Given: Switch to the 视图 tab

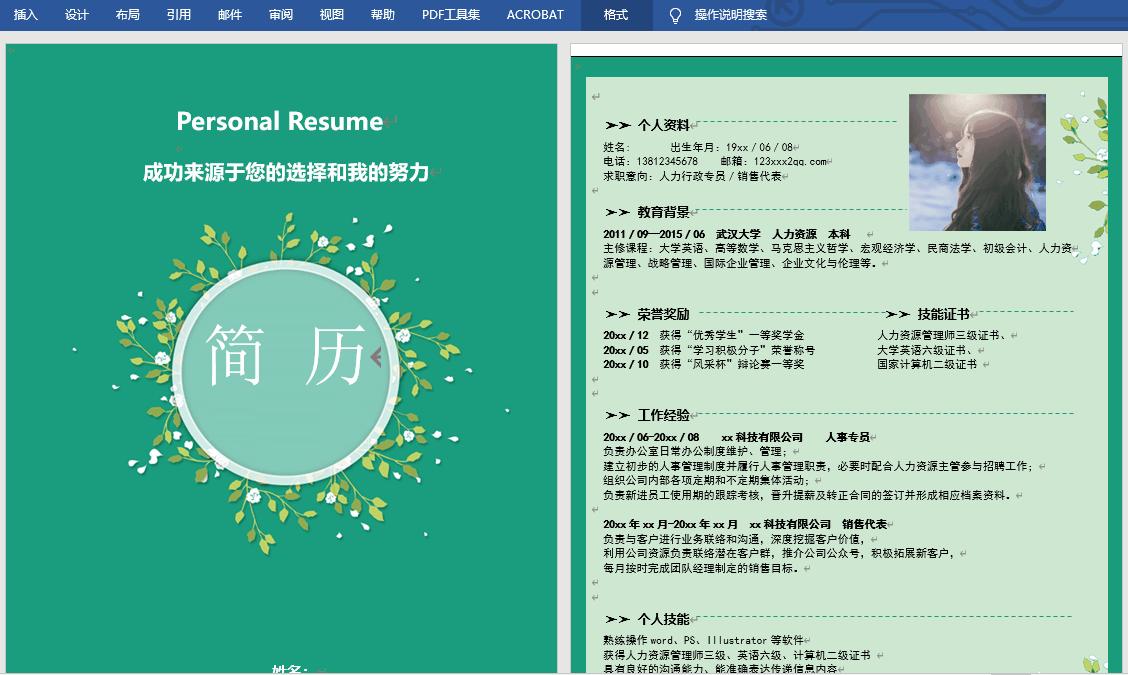Looking at the screenshot, I should 330,15.
